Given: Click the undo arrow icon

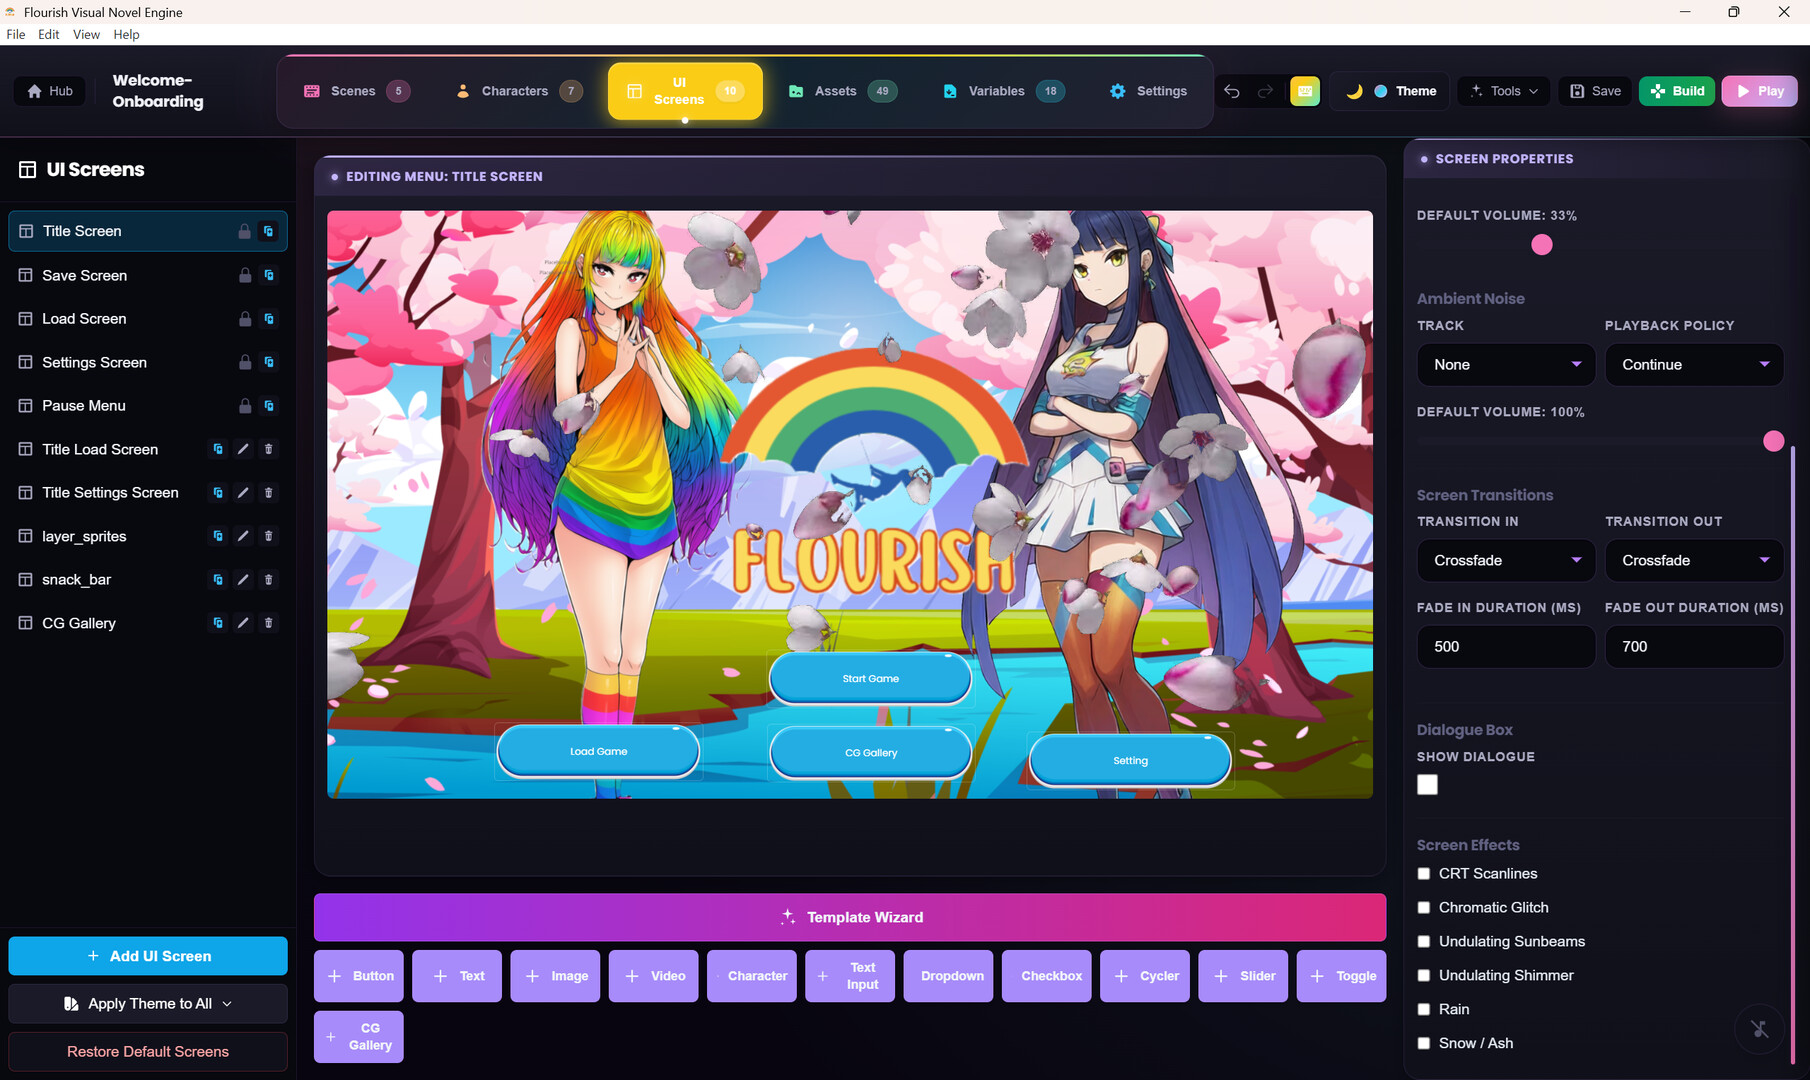Looking at the screenshot, I should (x=1232, y=91).
